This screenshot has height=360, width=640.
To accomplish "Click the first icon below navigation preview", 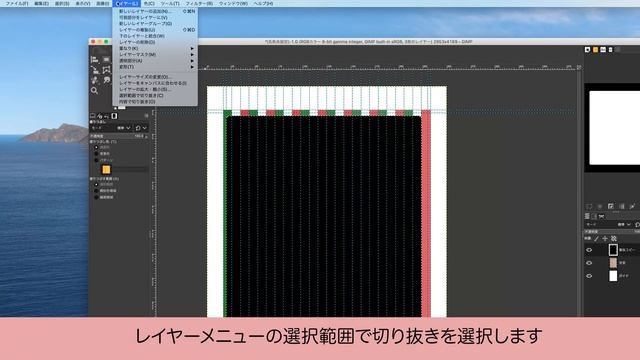I will pyautogui.click(x=589, y=207).
